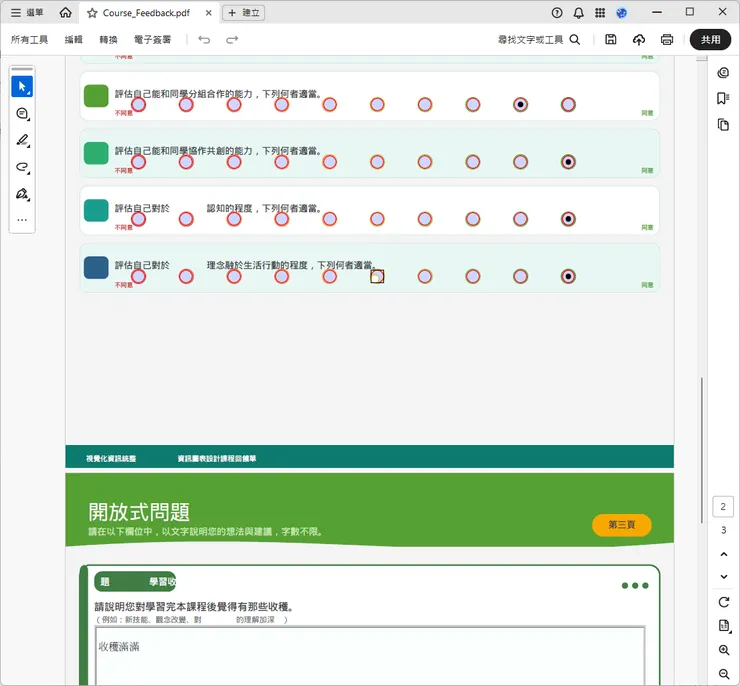Click the 收穫滿滿 text answer field
The height and width of the screenshot is (686, 740).
370,656
